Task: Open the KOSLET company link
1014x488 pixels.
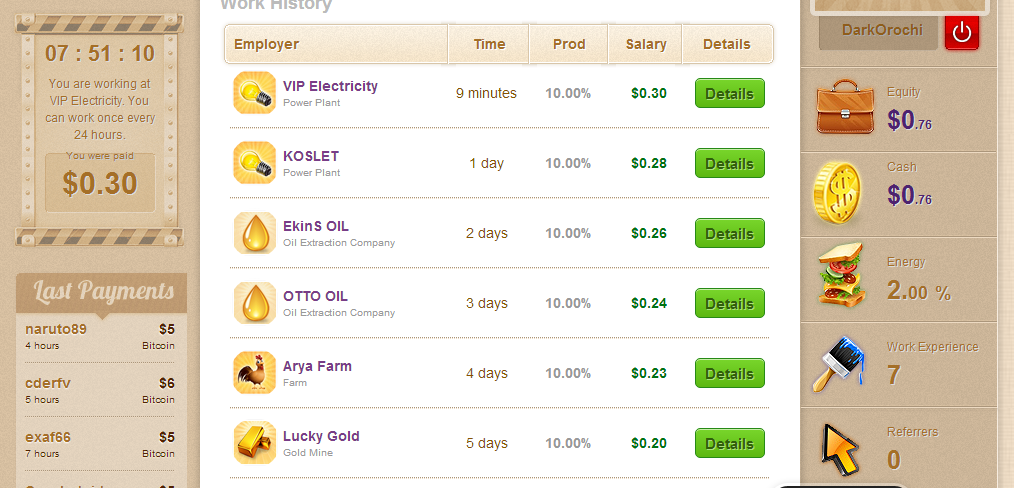Action: click(311, 156)
